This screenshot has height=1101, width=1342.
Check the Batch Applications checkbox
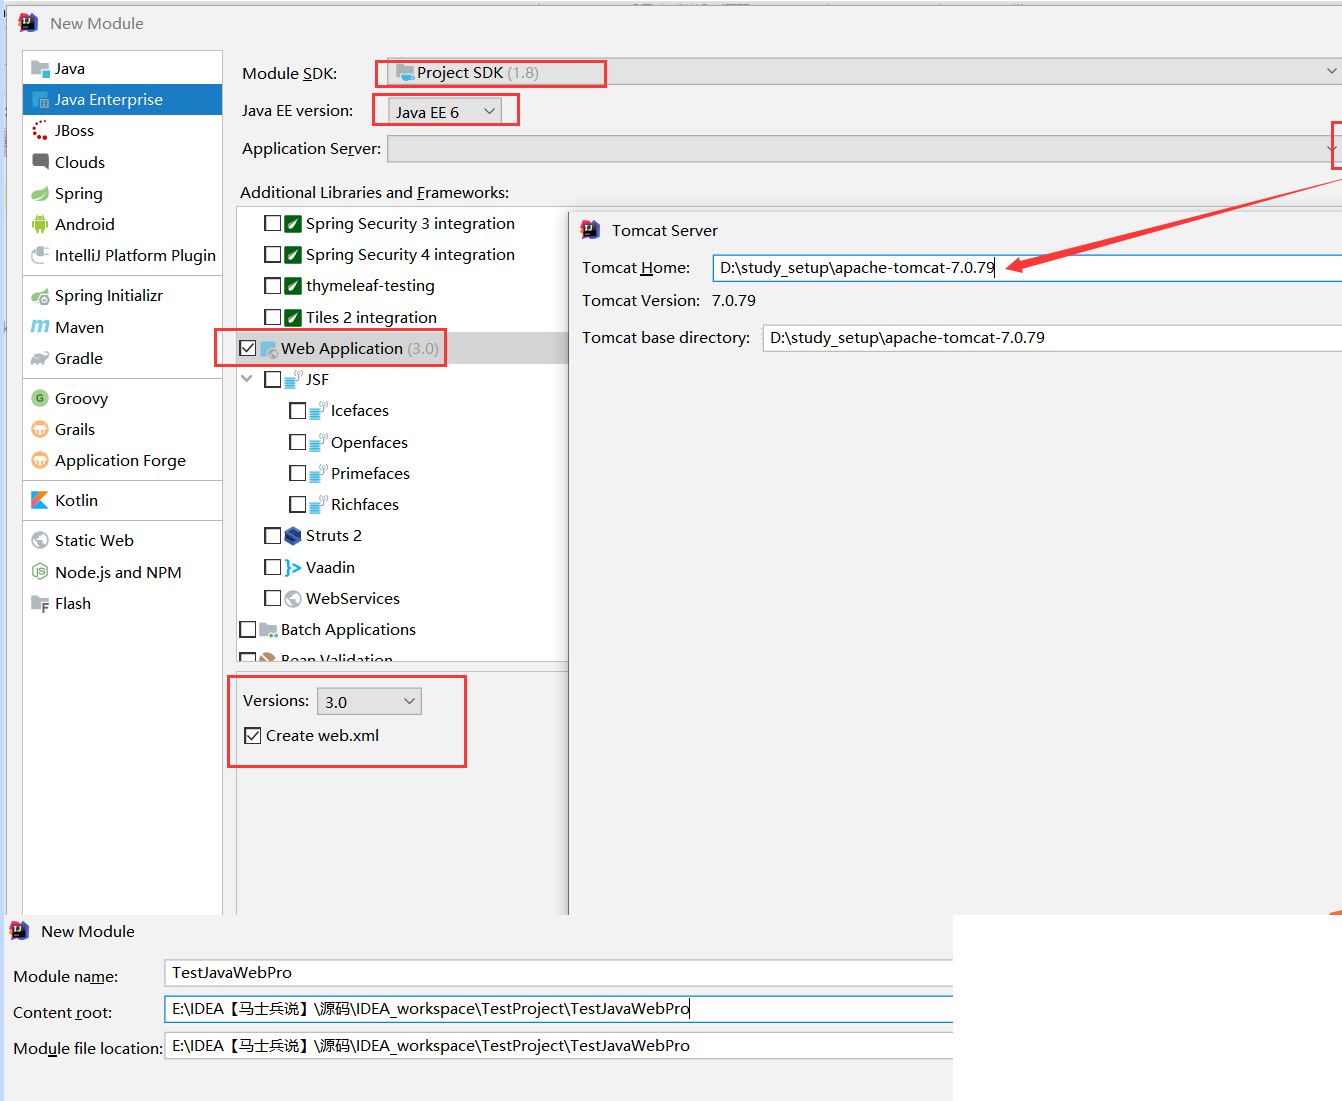click(248, 629)
